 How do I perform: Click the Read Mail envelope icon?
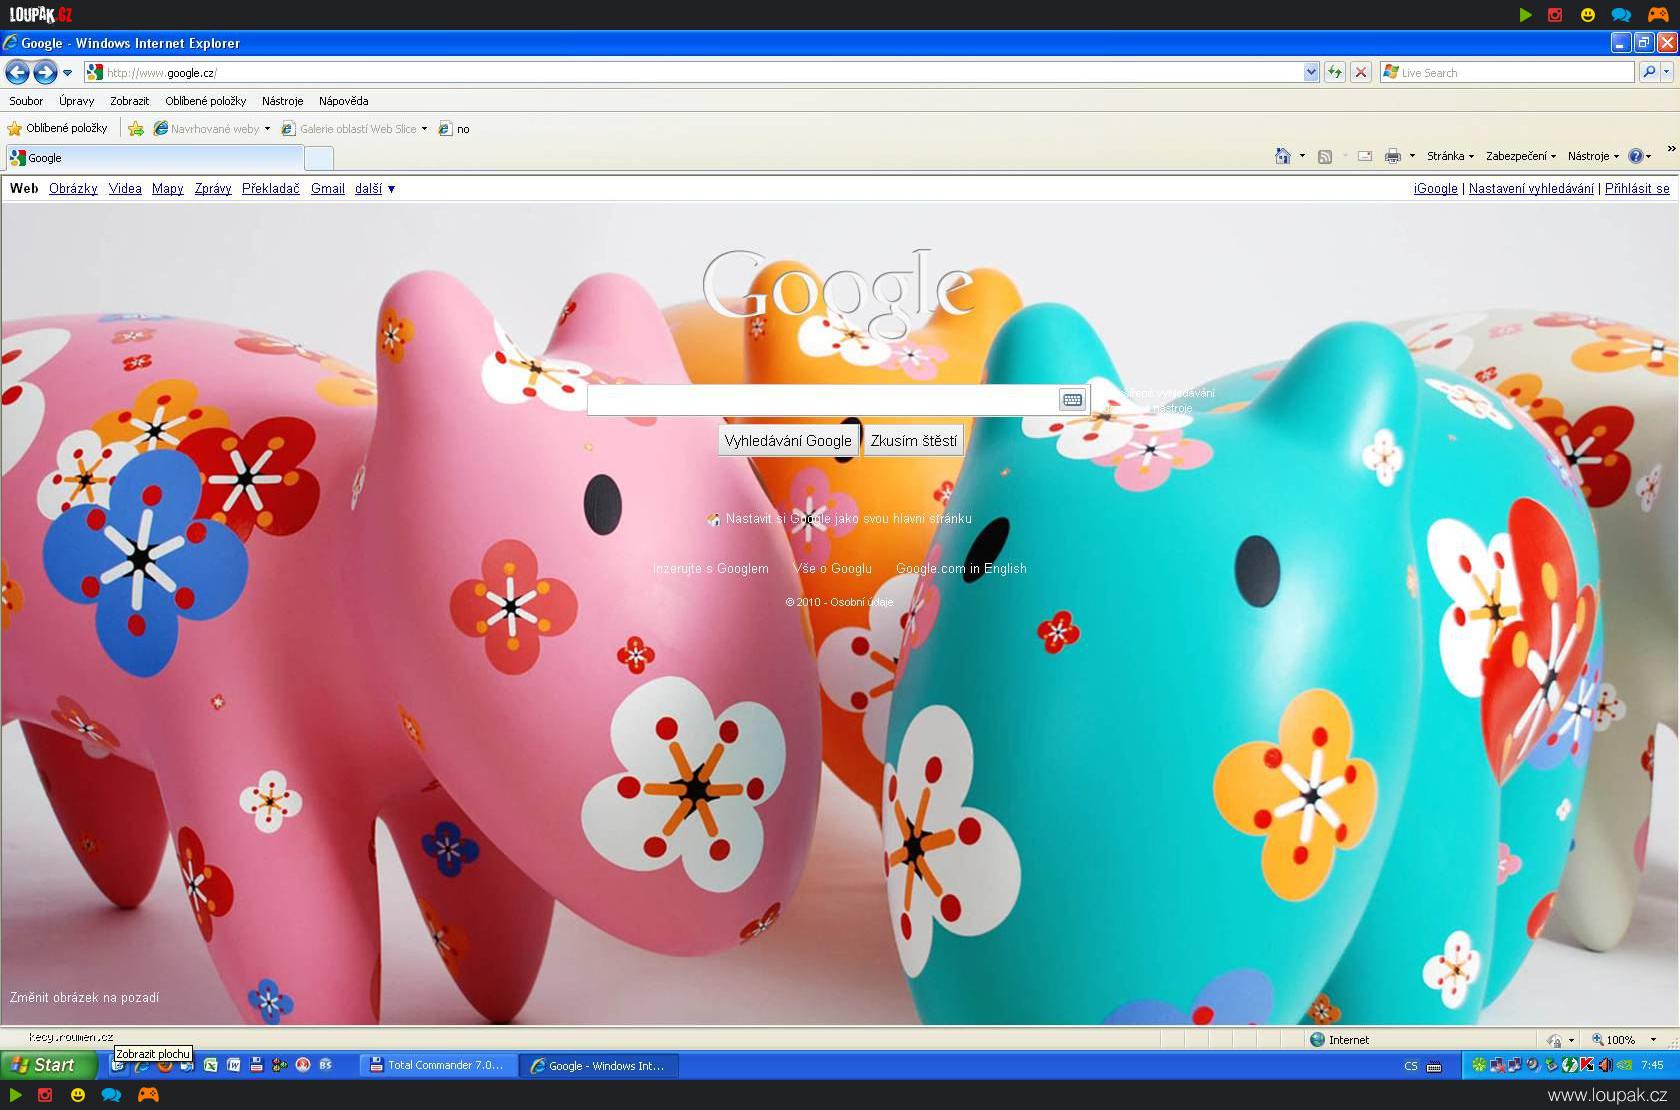(x=1364, y=156)
